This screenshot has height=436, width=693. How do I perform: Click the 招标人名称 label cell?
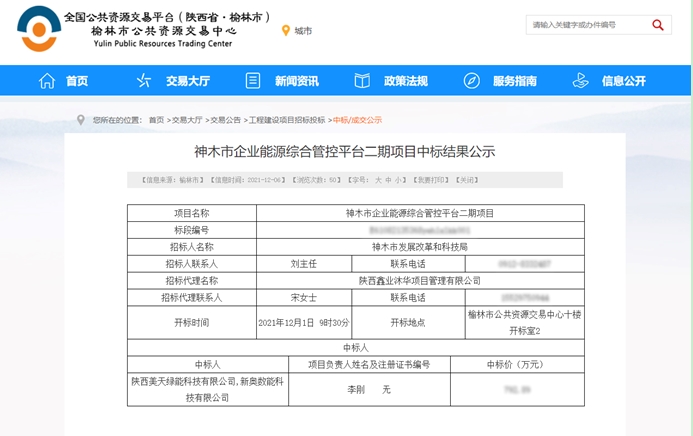(192, 247)
